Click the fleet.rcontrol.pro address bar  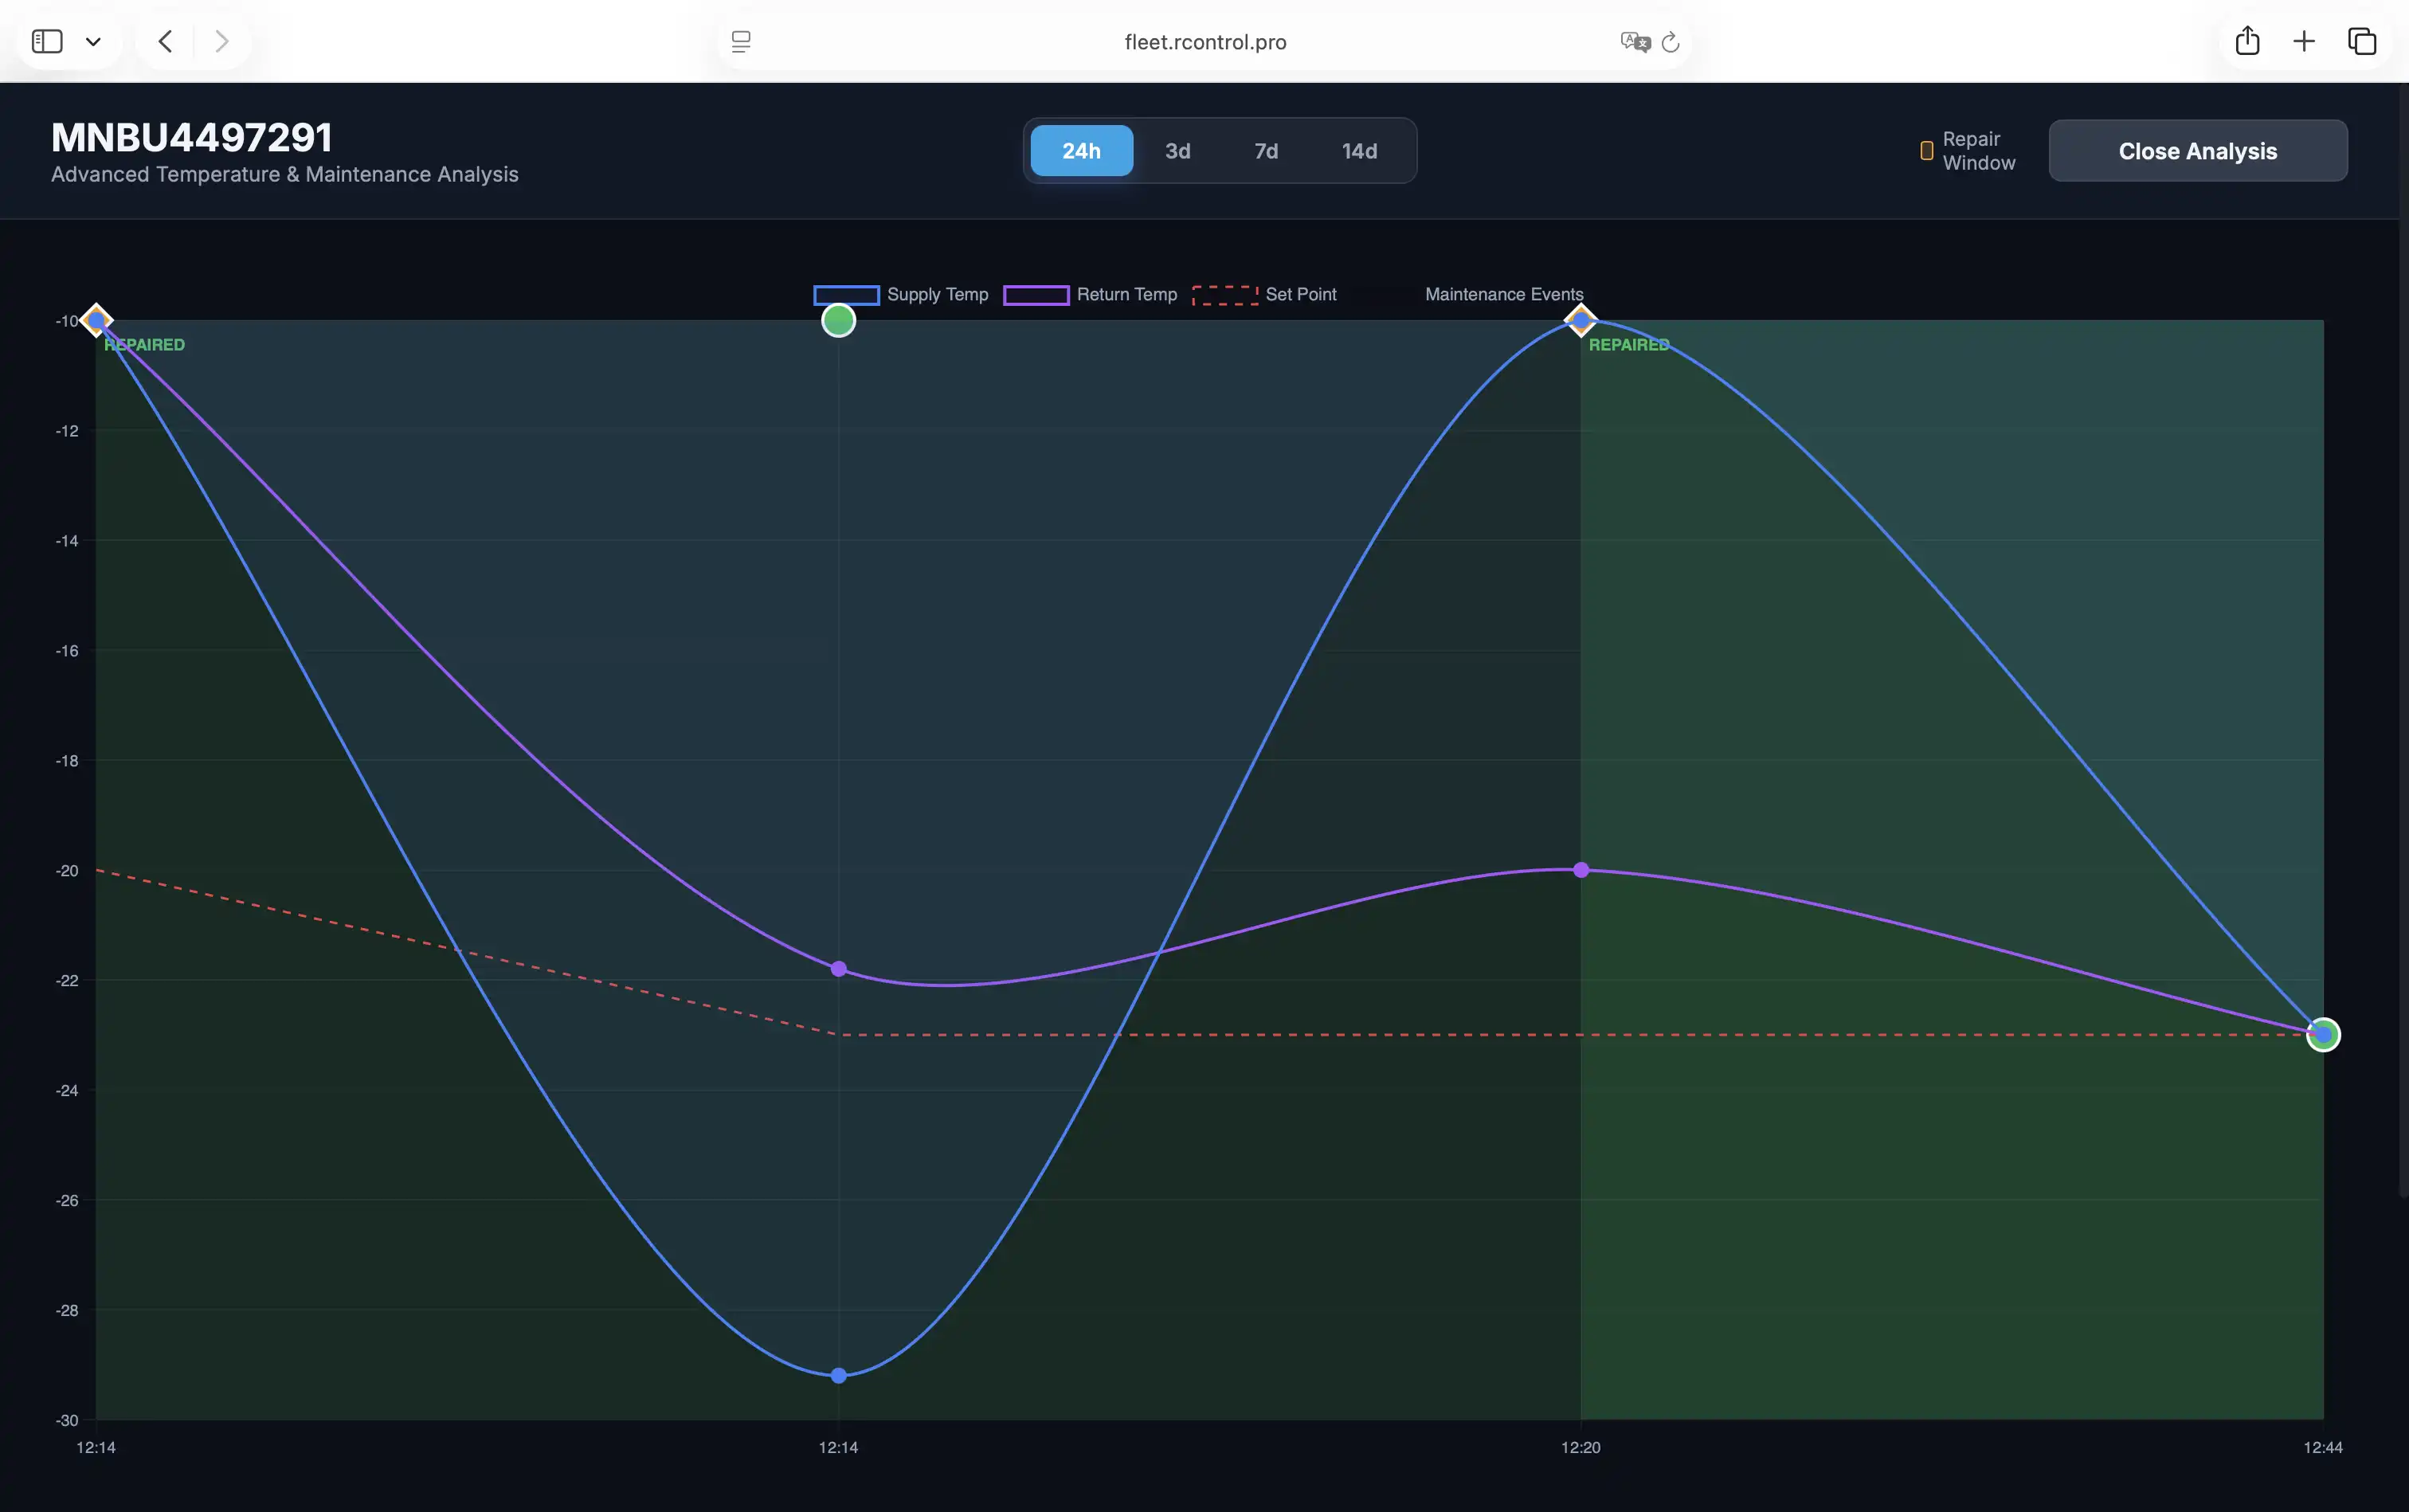click(1205, 42)
